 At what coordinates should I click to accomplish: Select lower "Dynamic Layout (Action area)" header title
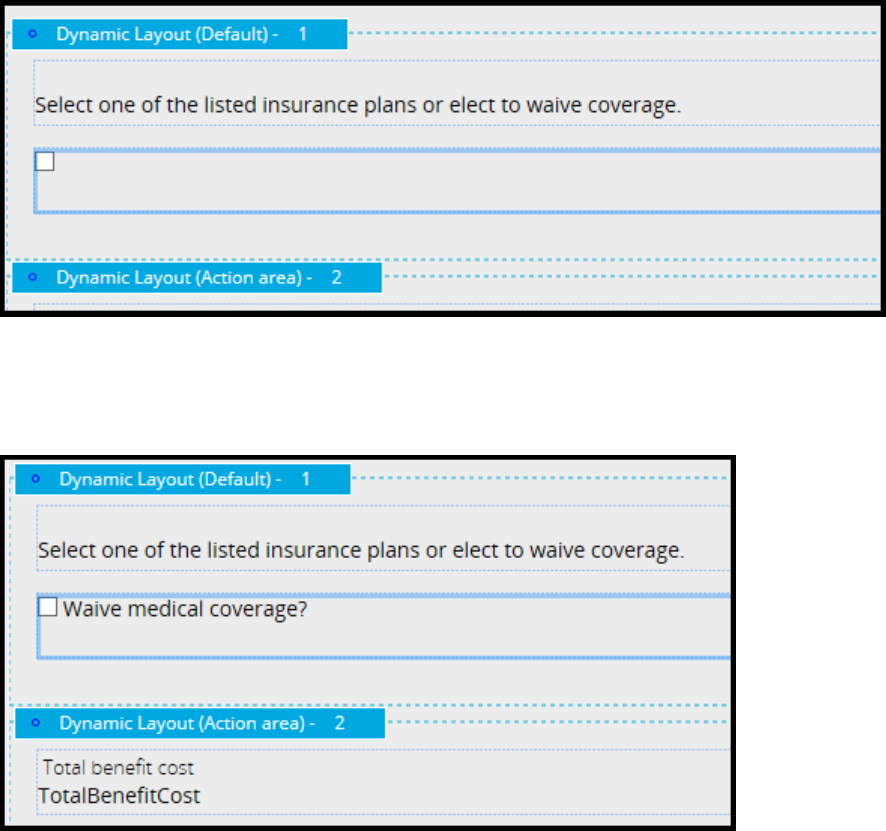[x=187, y=722]
